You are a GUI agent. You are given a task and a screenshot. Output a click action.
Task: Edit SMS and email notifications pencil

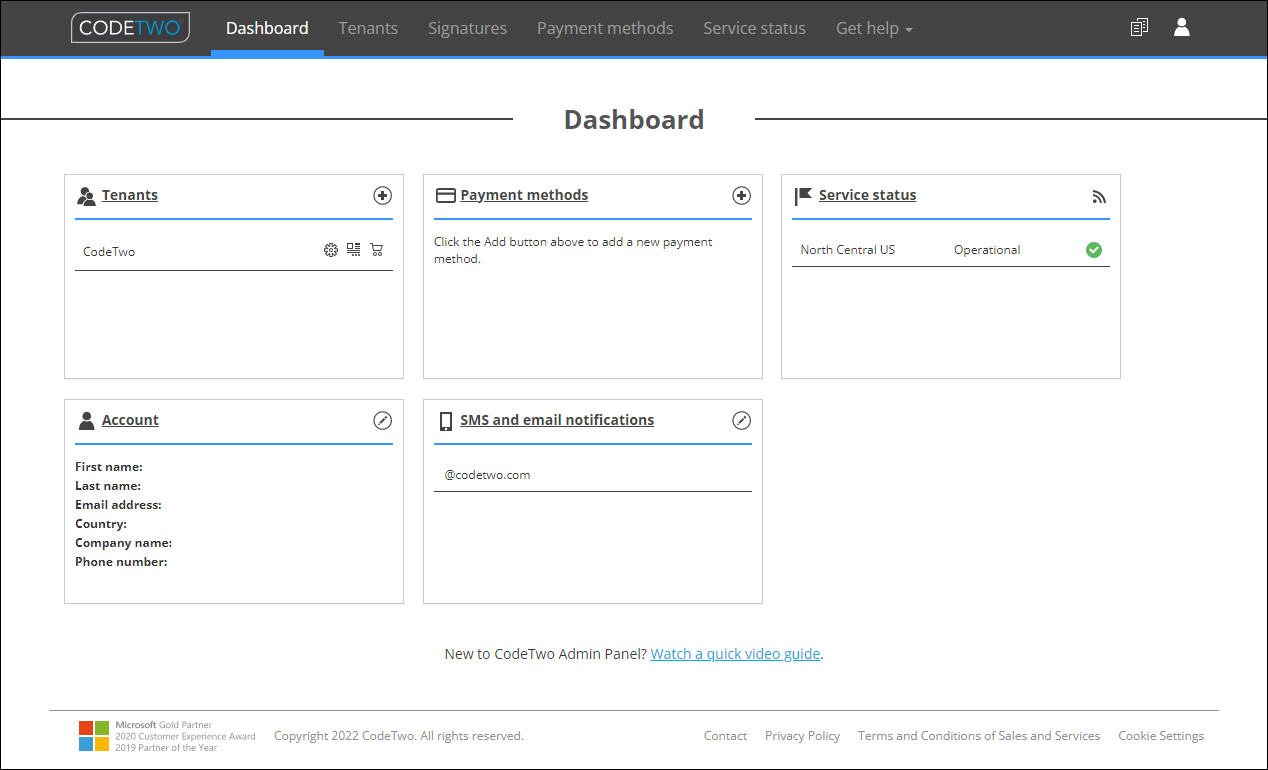click(x=741, y=421)
